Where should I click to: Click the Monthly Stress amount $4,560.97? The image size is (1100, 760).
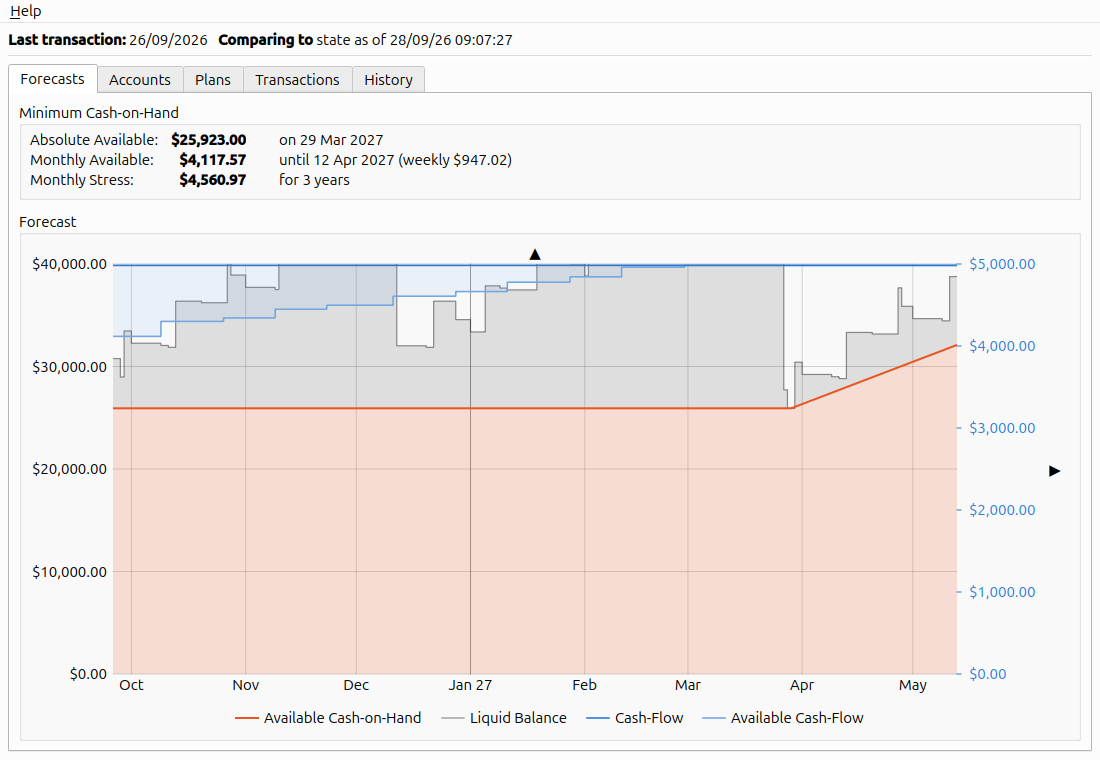click(213, 180)
